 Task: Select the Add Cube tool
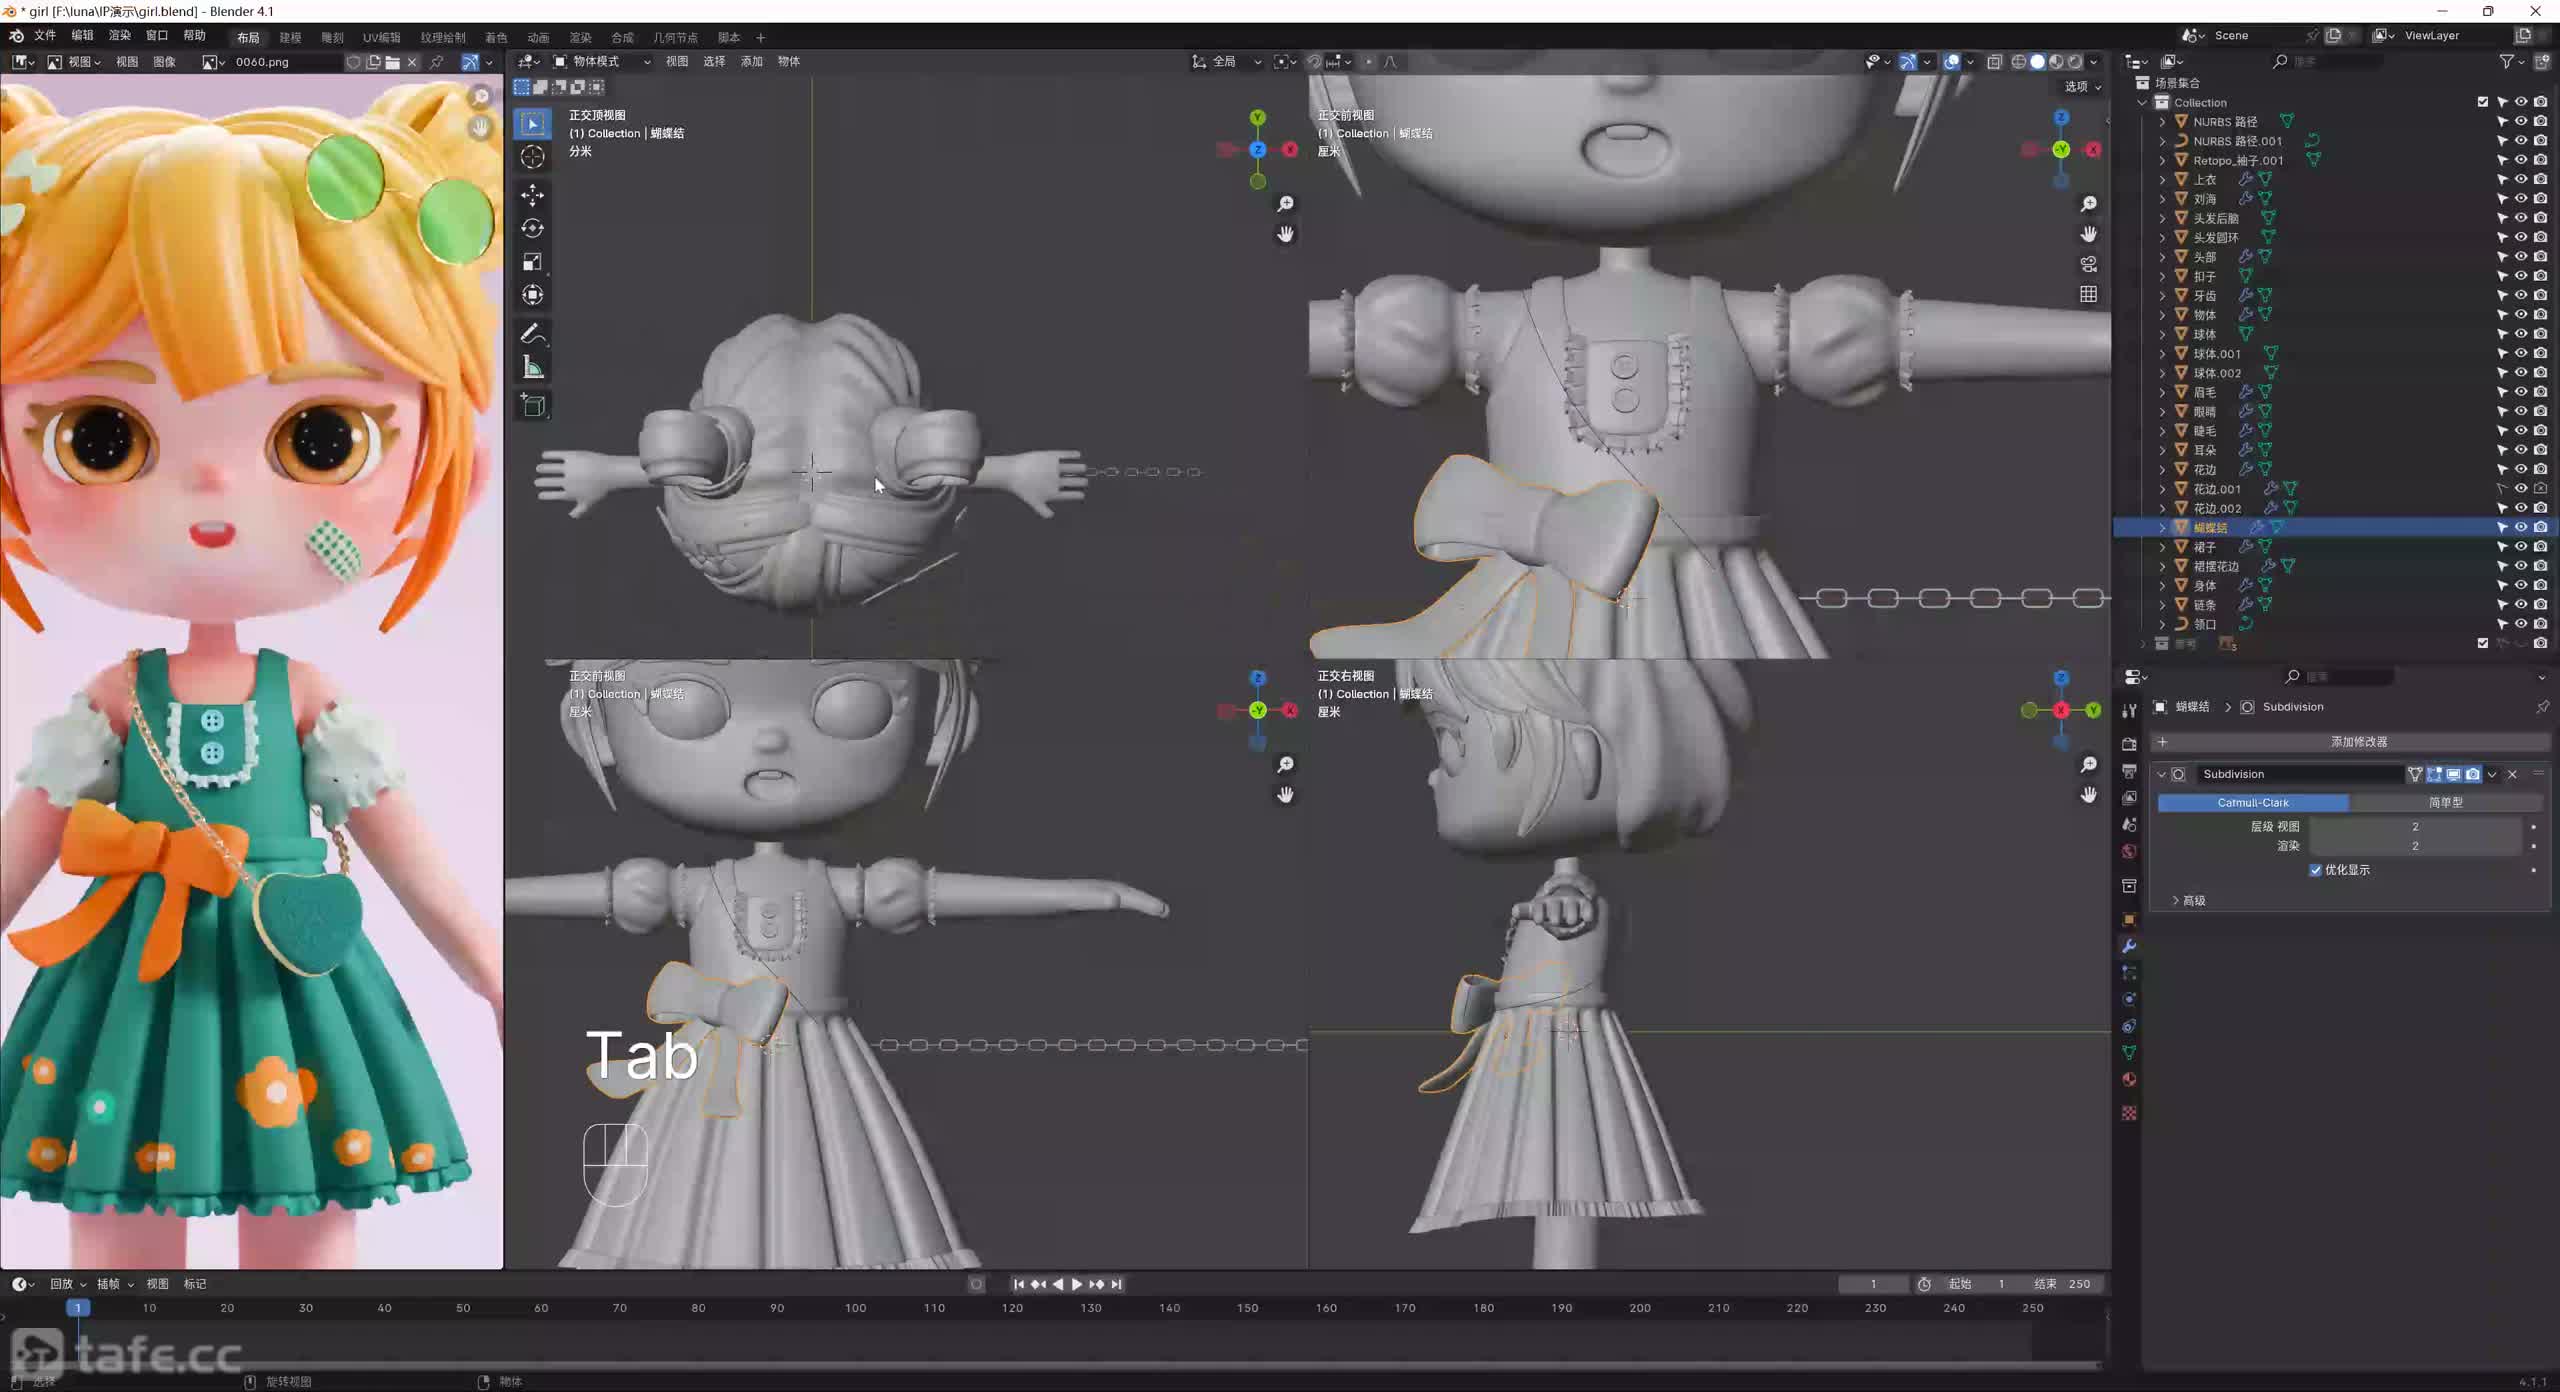[533, 405]
